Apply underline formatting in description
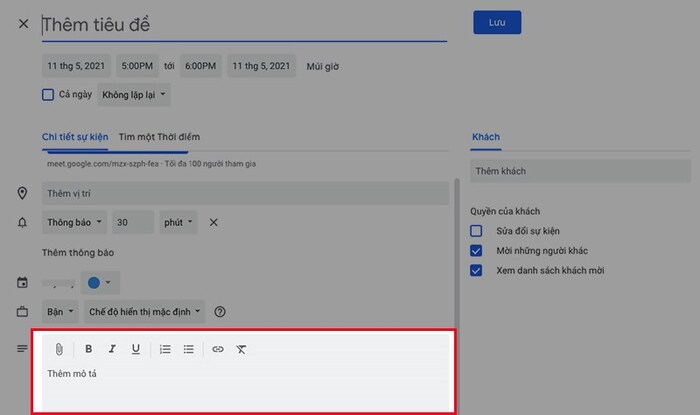The height and width of the screenshot is (415, 700). 135,349
